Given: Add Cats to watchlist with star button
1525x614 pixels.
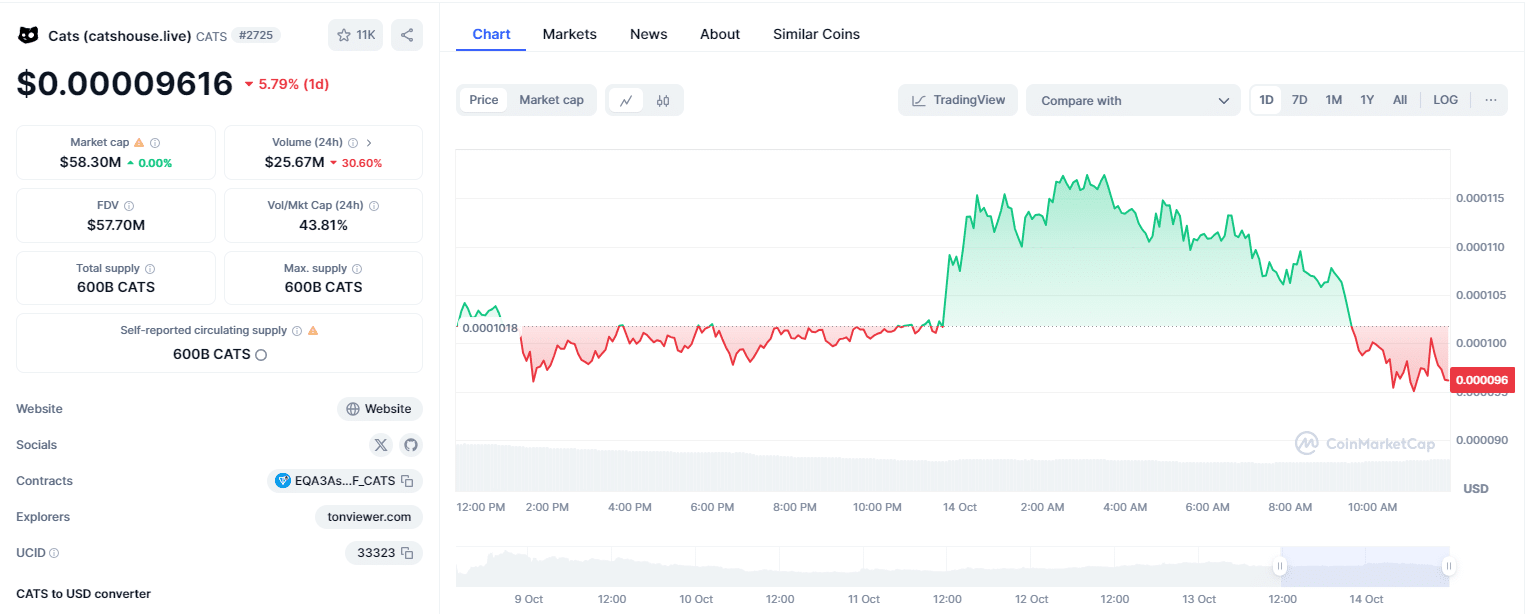Looking at the screenshot, I should [x=355, y=35].
